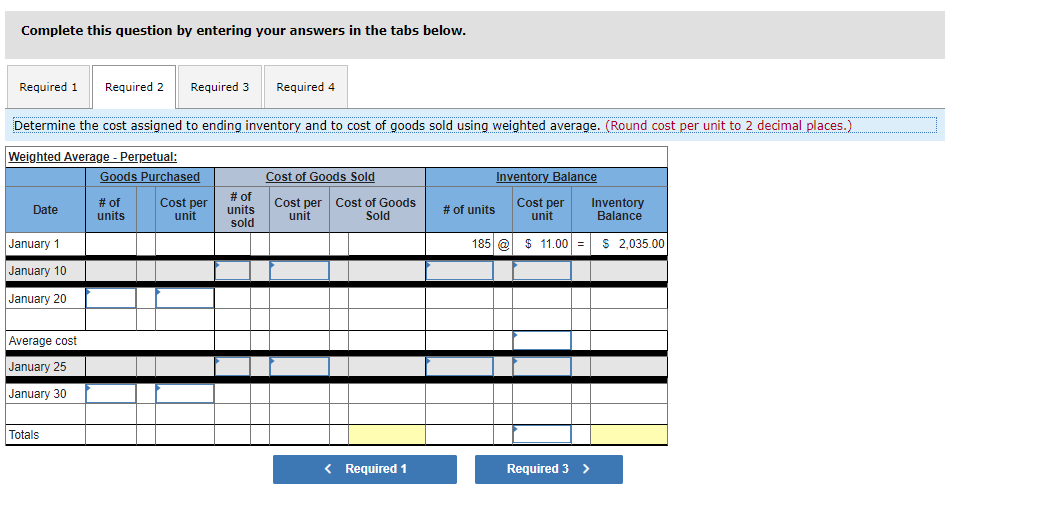Click January 25 inventory cost per unit input
This screenshot has height=517, width=1045.
click(x=542, y=366)
